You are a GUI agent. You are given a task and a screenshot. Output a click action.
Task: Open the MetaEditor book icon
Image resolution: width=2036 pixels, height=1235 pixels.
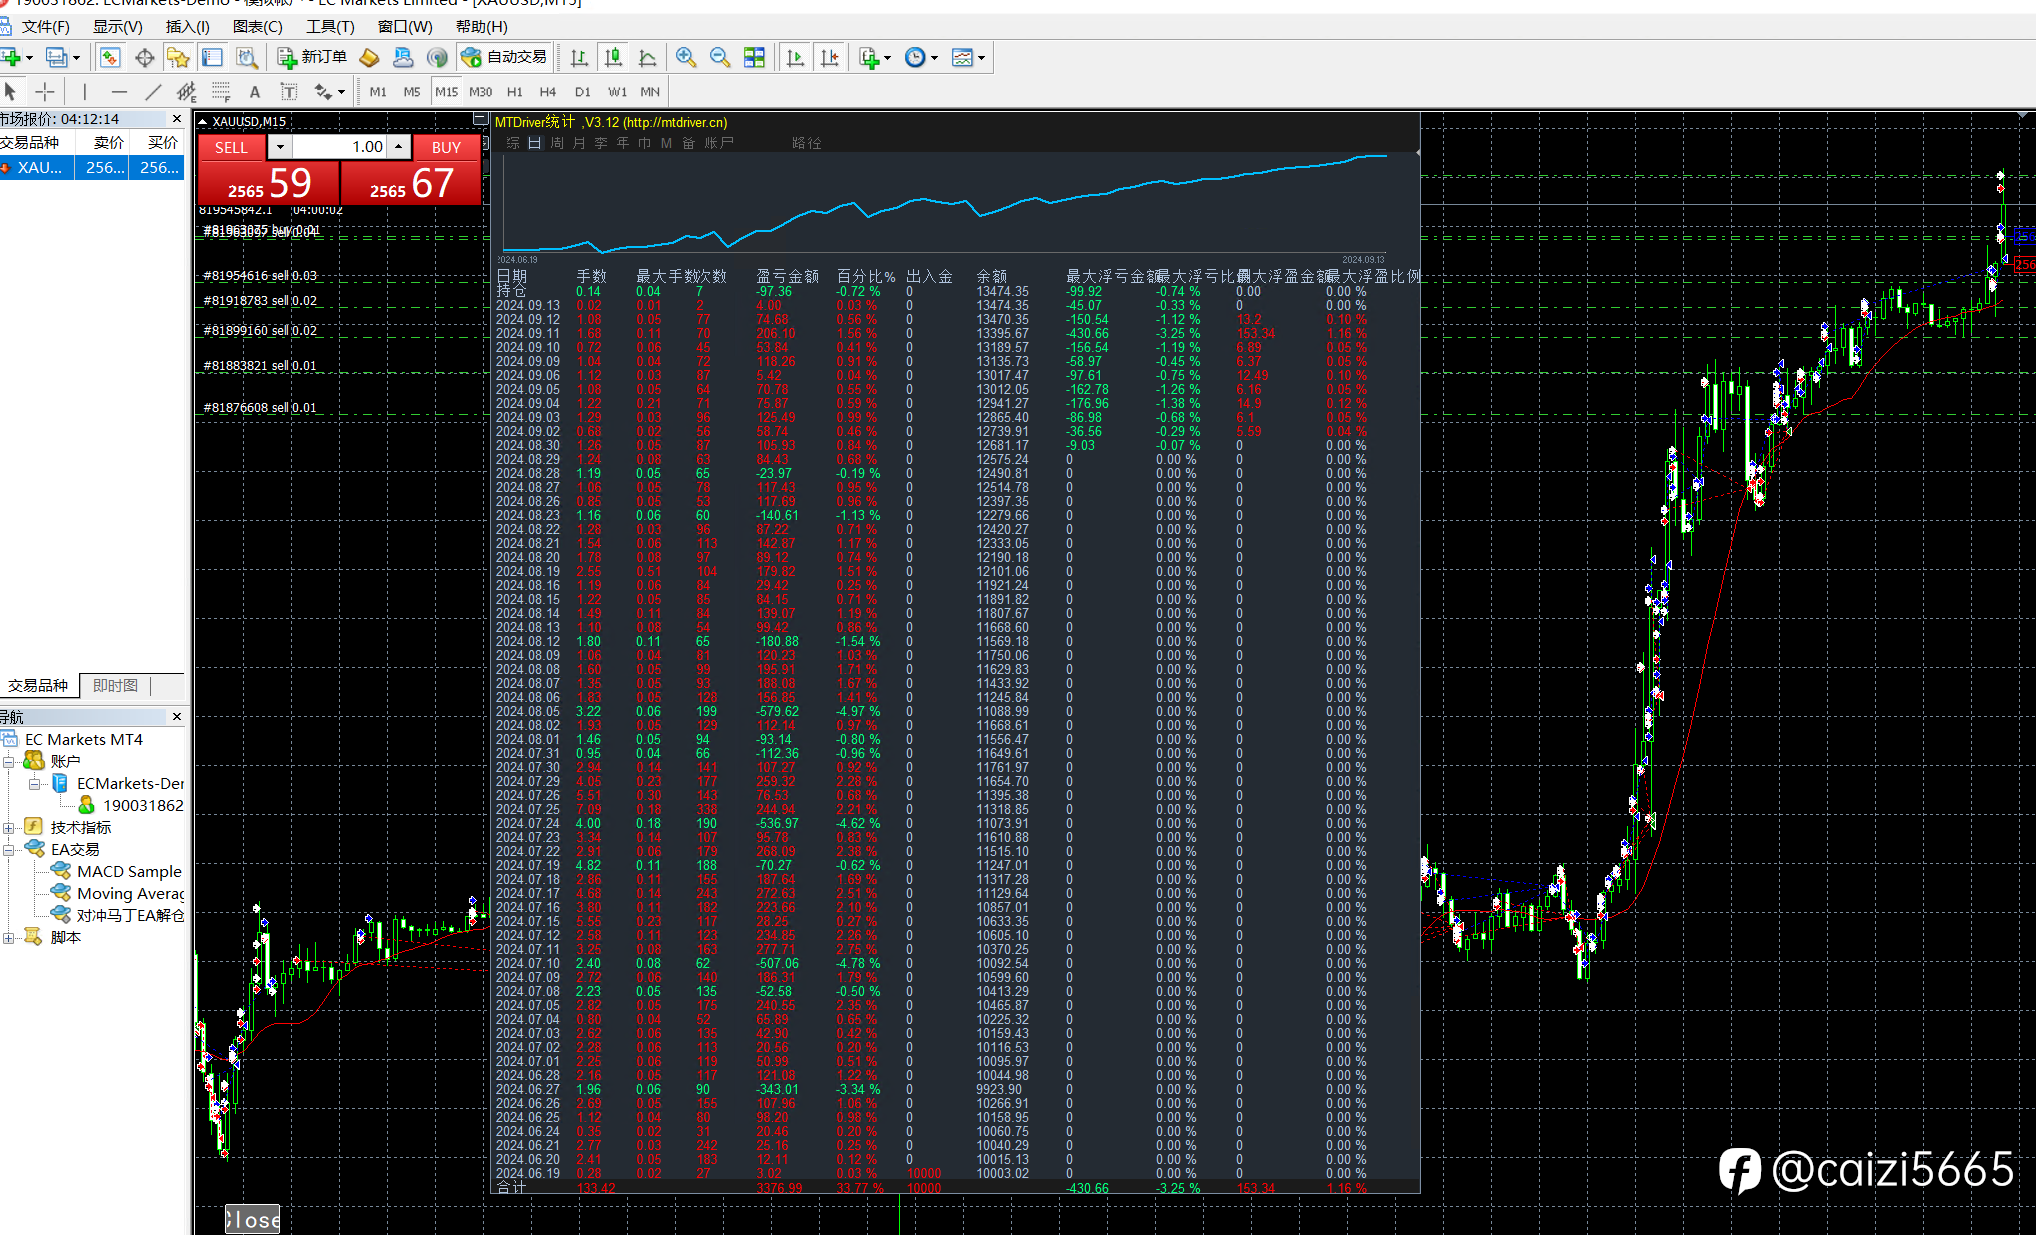[x=369, y=58]
